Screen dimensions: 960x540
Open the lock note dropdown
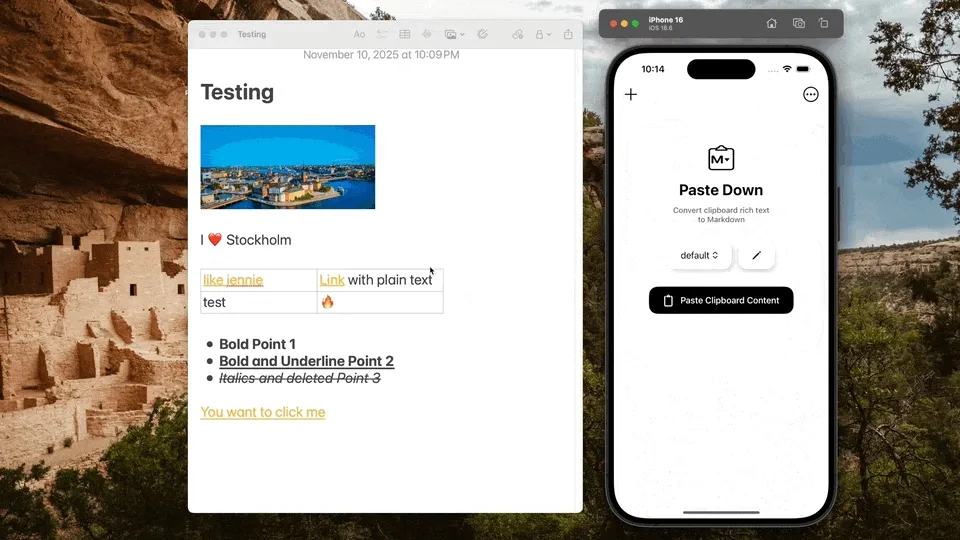[542, 34]
